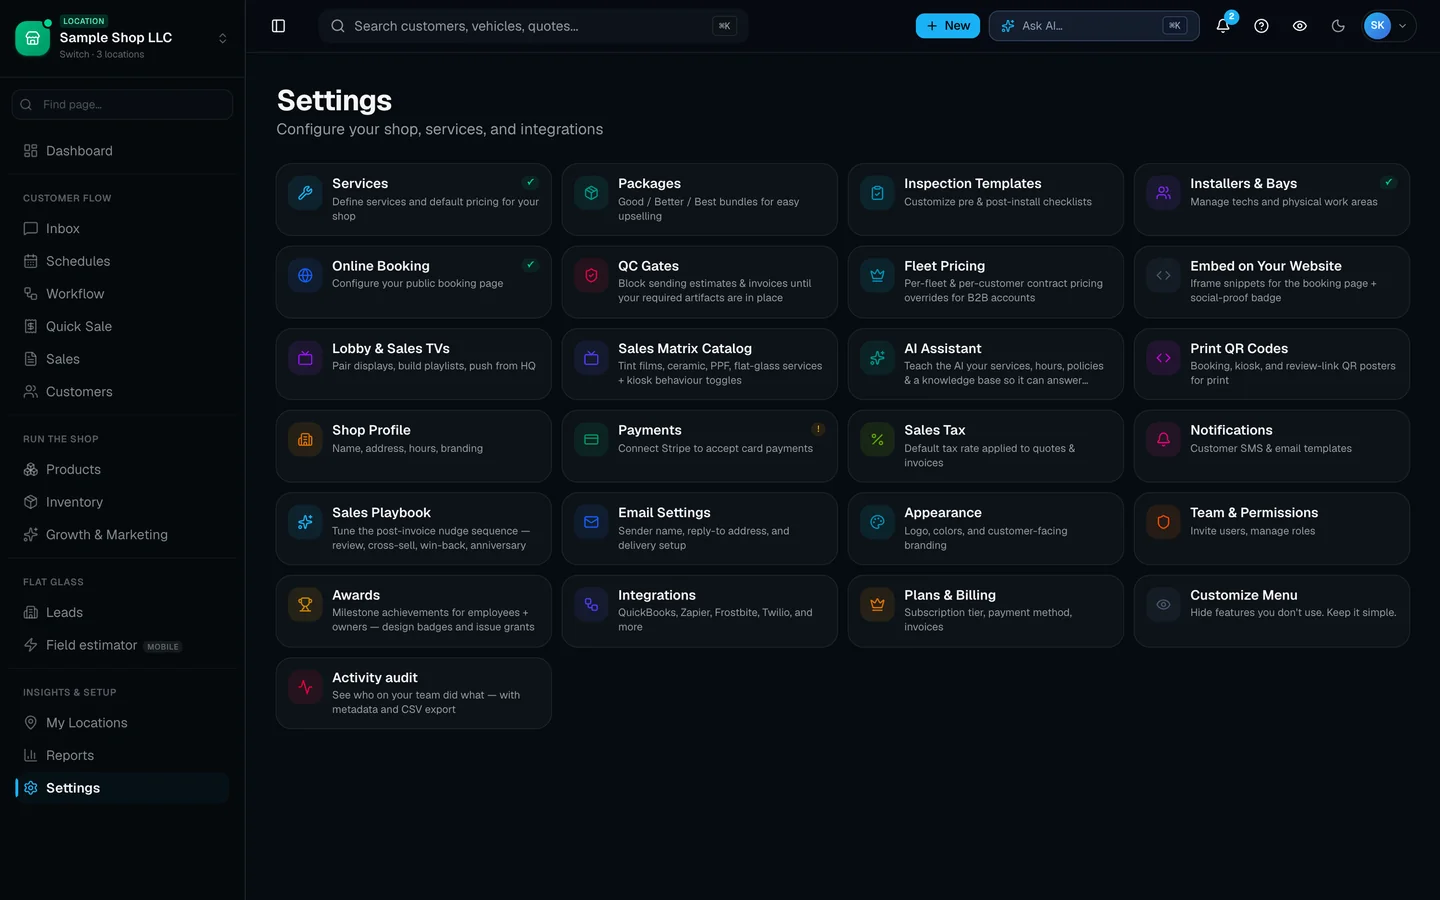
Task: Open the Sales Matrix Catalog title
Action: 685,348
